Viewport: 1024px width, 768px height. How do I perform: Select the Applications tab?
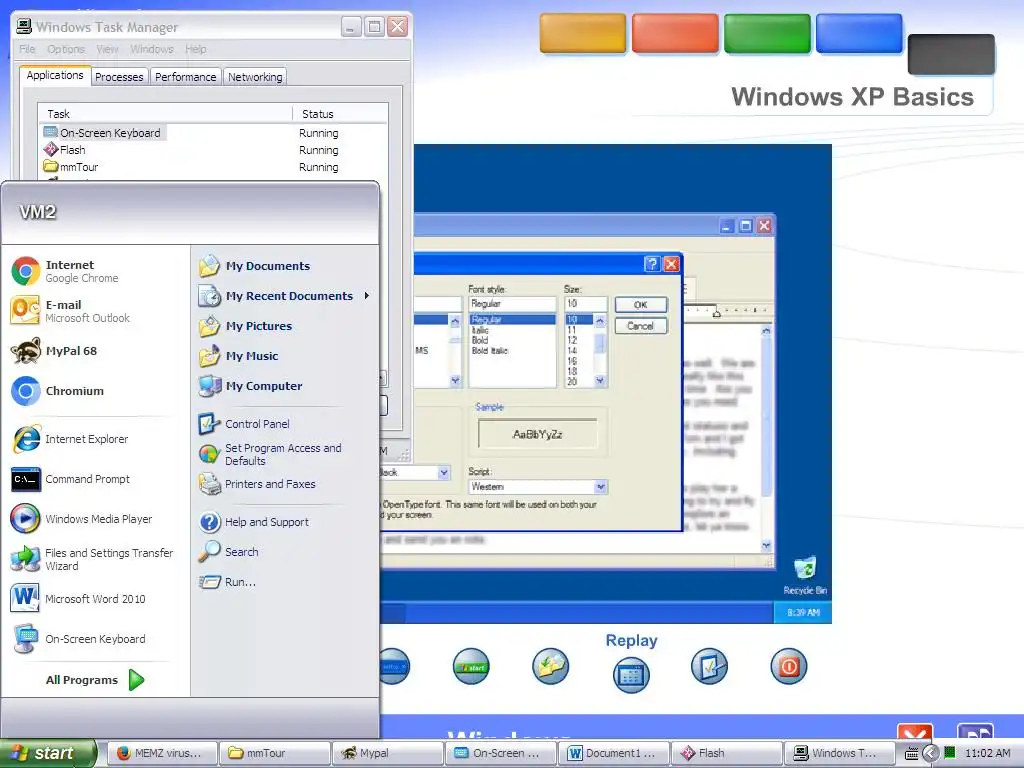55,75
